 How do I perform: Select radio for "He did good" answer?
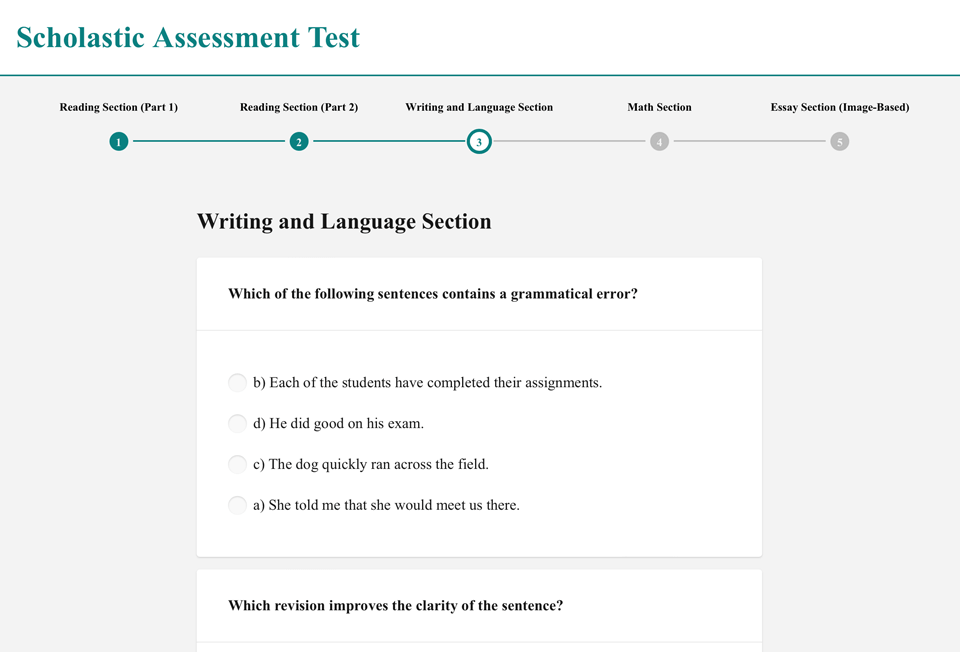pos(237,423)
